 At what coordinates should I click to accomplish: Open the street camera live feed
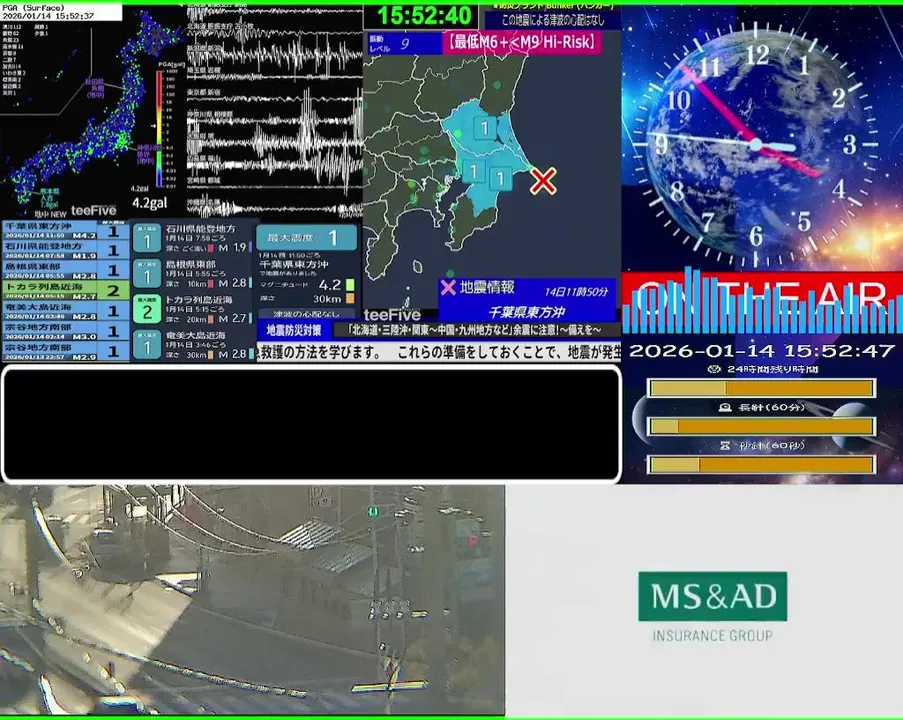coord(252,600)
